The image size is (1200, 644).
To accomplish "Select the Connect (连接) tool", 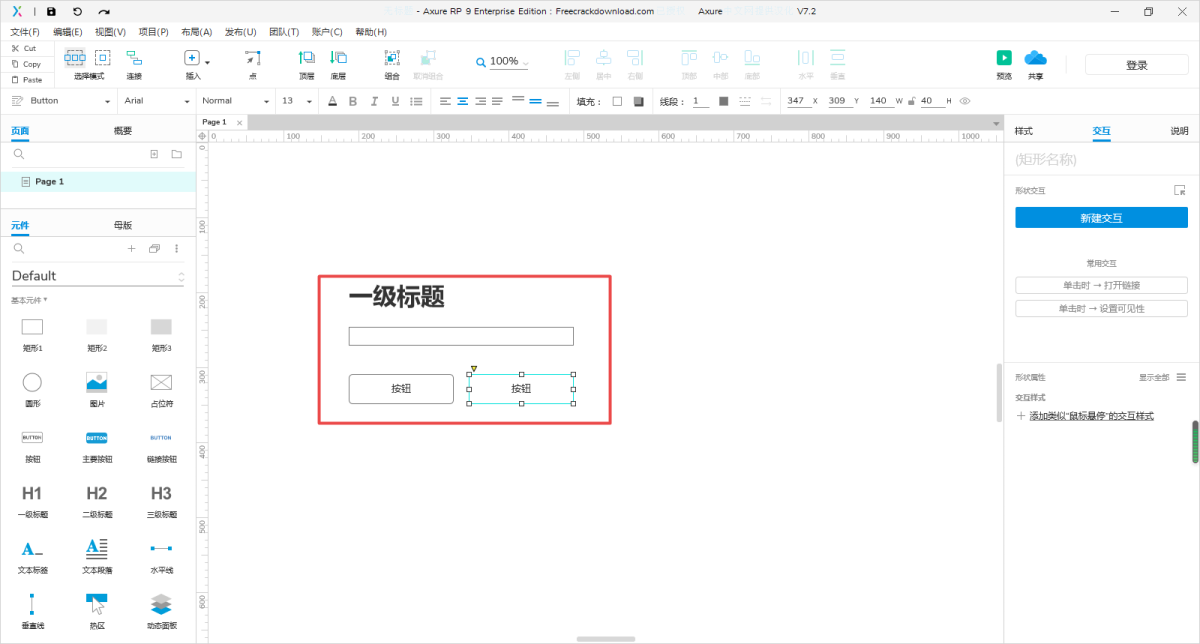I will point(134,59).
